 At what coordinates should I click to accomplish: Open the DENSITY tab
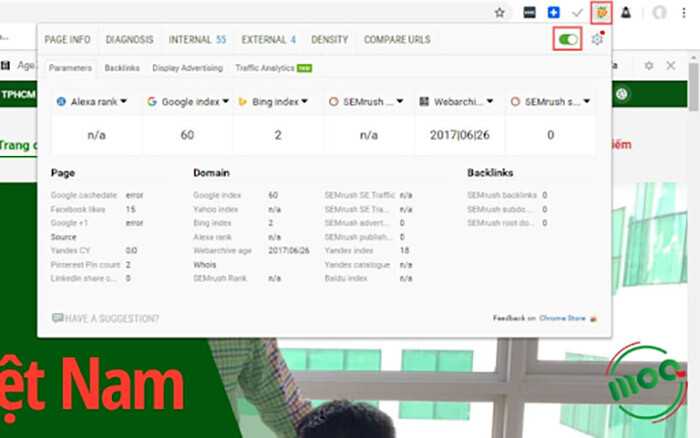coord(329,40)
